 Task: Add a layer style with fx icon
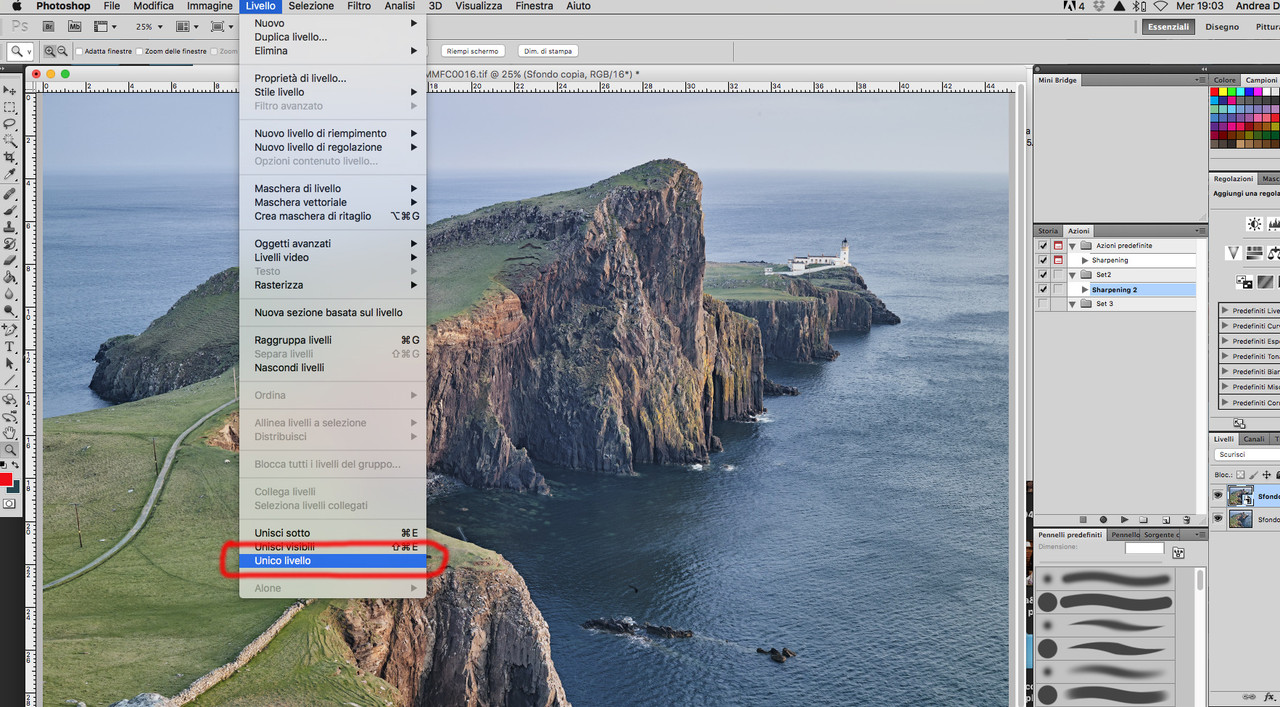click(1269, 697)
